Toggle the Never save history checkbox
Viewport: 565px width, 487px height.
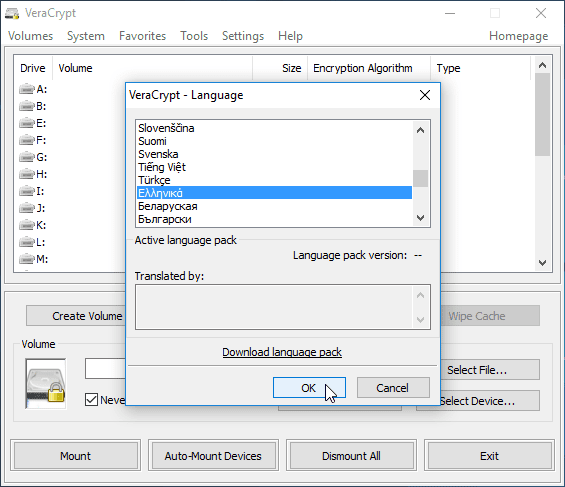point(91,399)
